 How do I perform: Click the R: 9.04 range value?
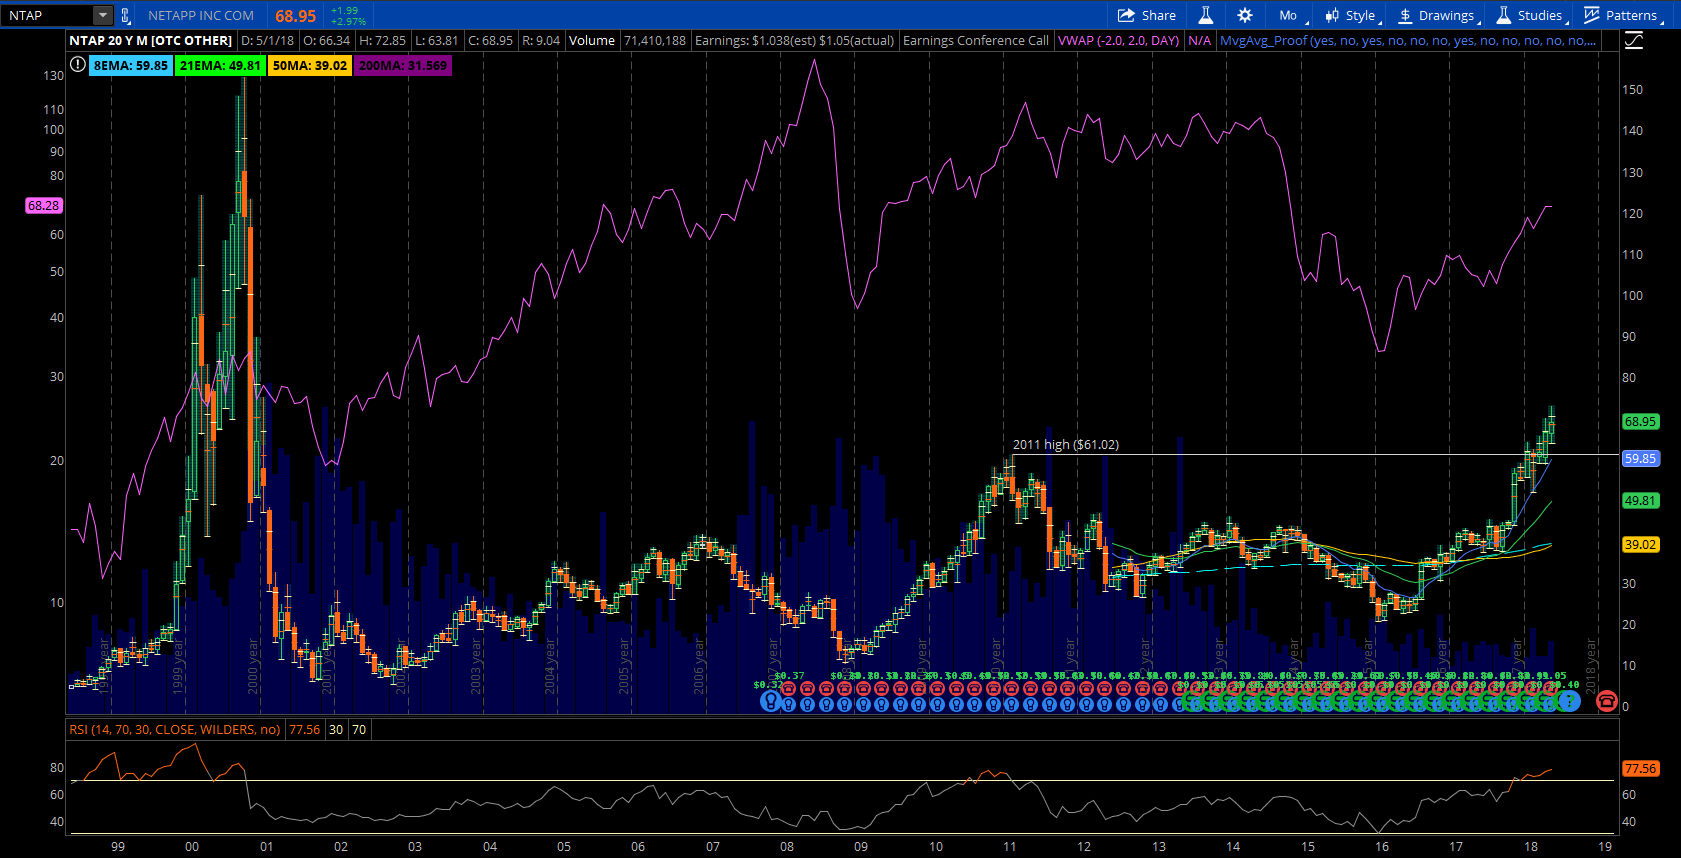(541, 40)
